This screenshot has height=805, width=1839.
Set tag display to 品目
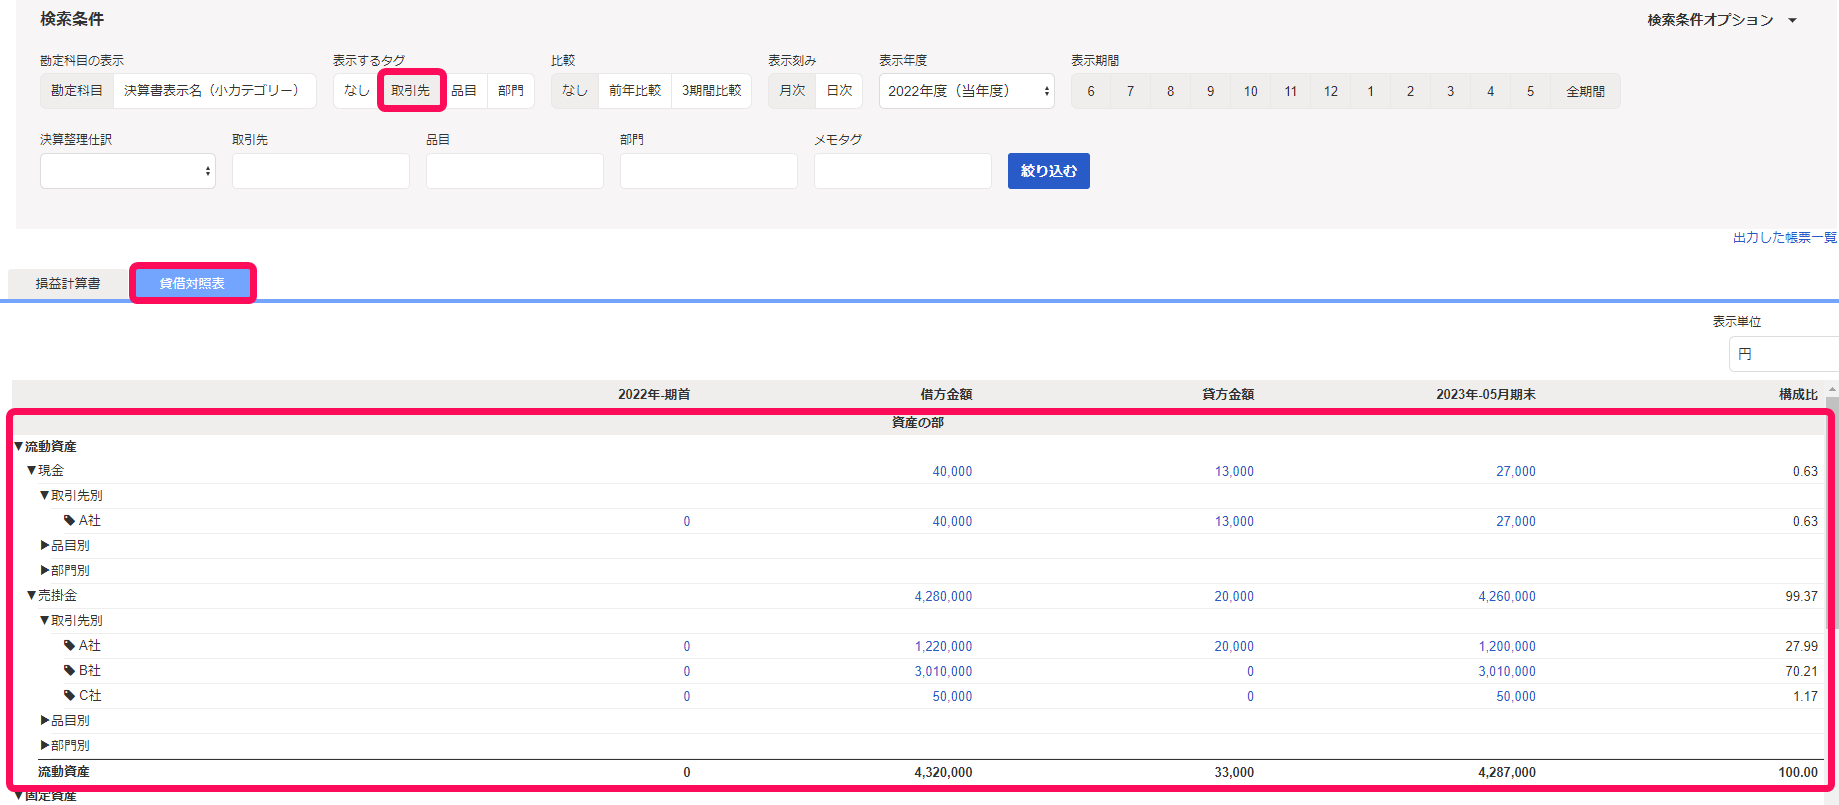tap(463, 91)
